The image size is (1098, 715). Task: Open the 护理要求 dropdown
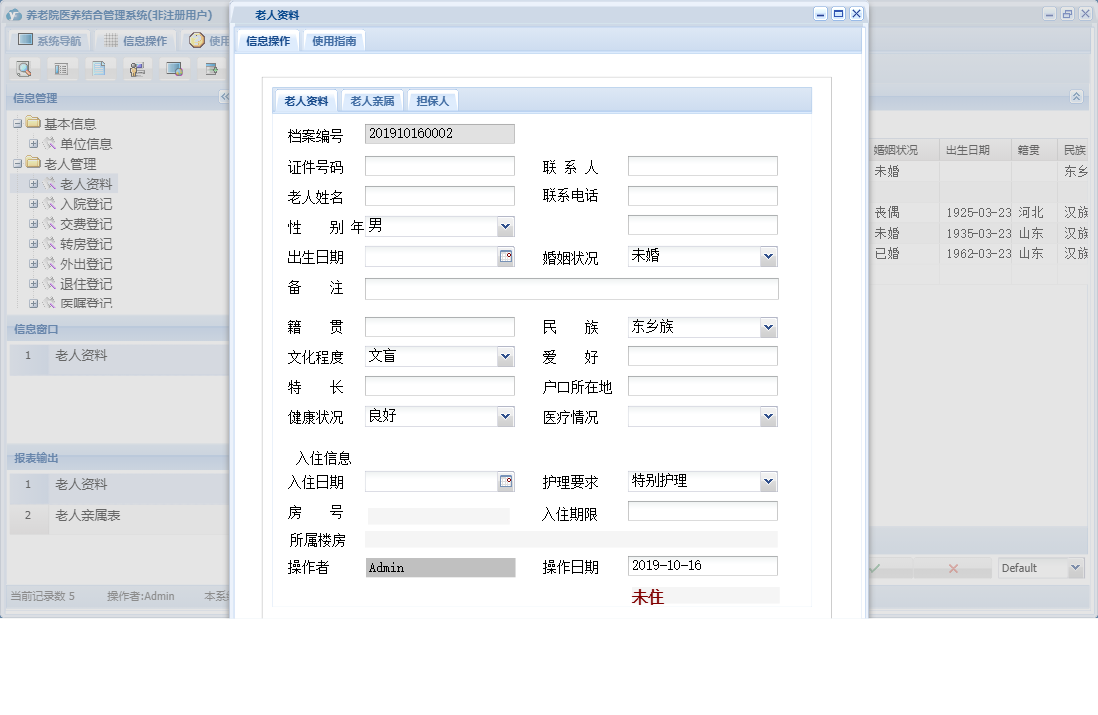tap(768, 481)
